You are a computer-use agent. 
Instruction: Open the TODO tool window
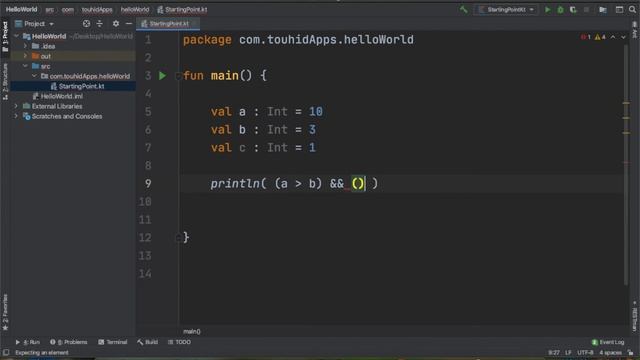pos(179,342)
